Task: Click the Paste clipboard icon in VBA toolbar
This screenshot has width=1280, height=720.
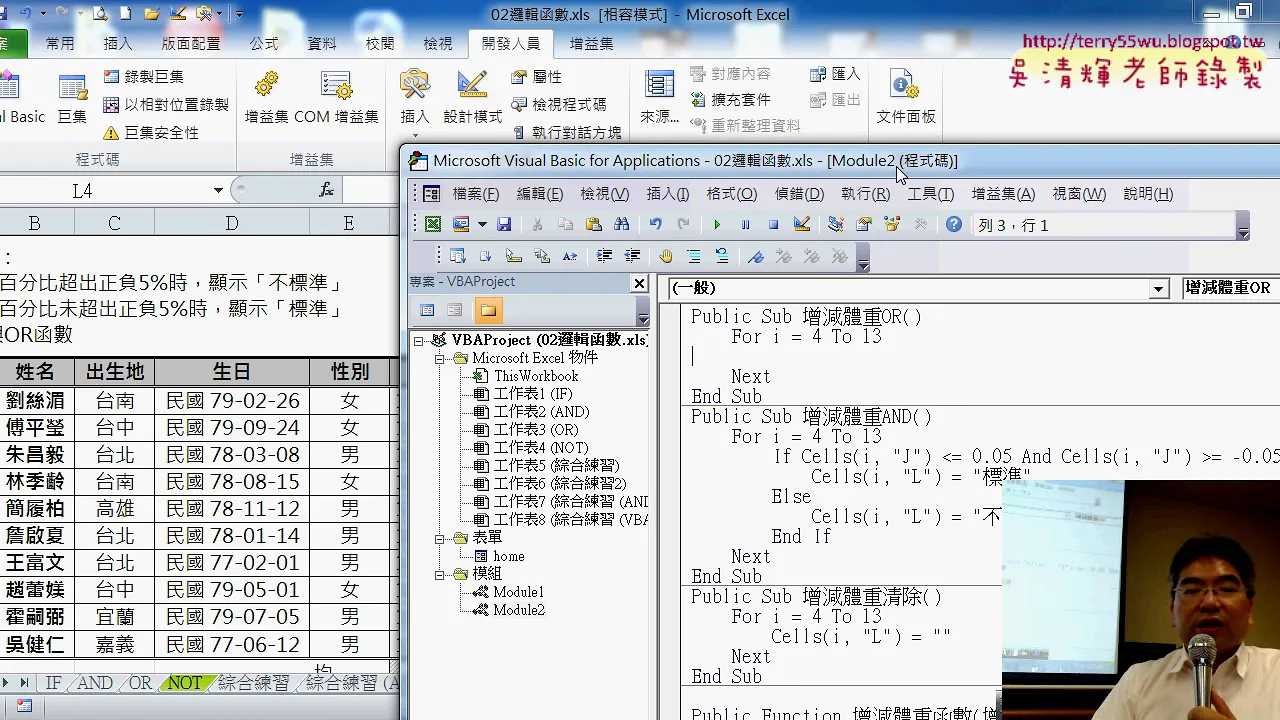Action: (x=593, y=225)
